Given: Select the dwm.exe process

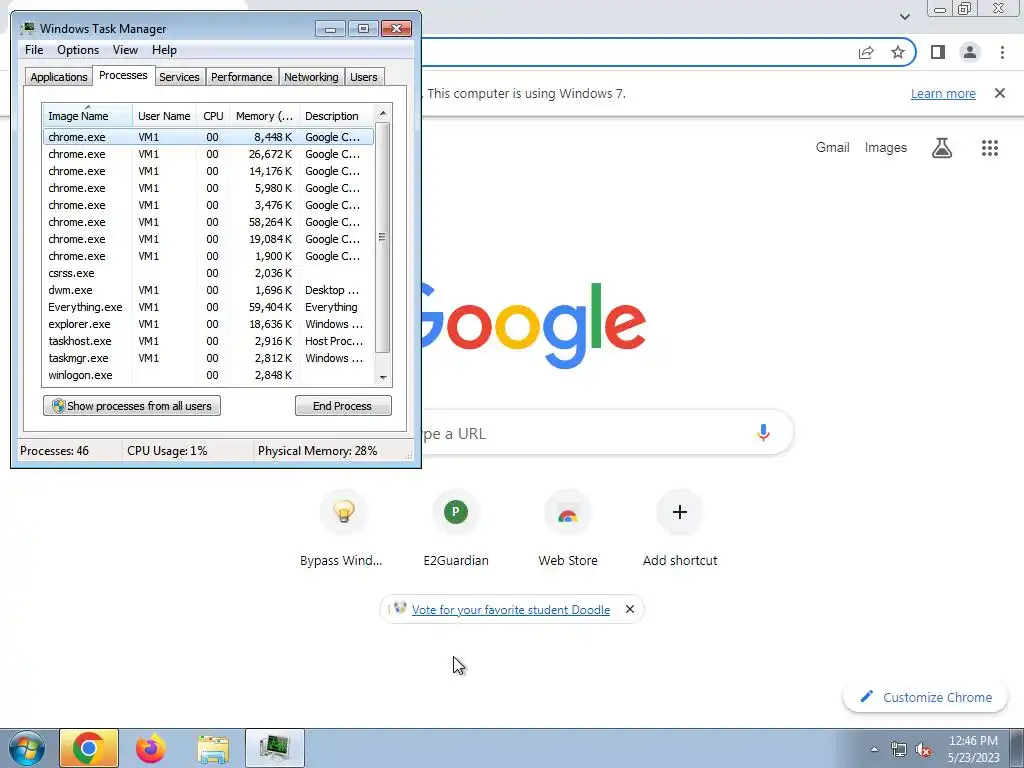Looking at the screenshot, I should 209,290.
